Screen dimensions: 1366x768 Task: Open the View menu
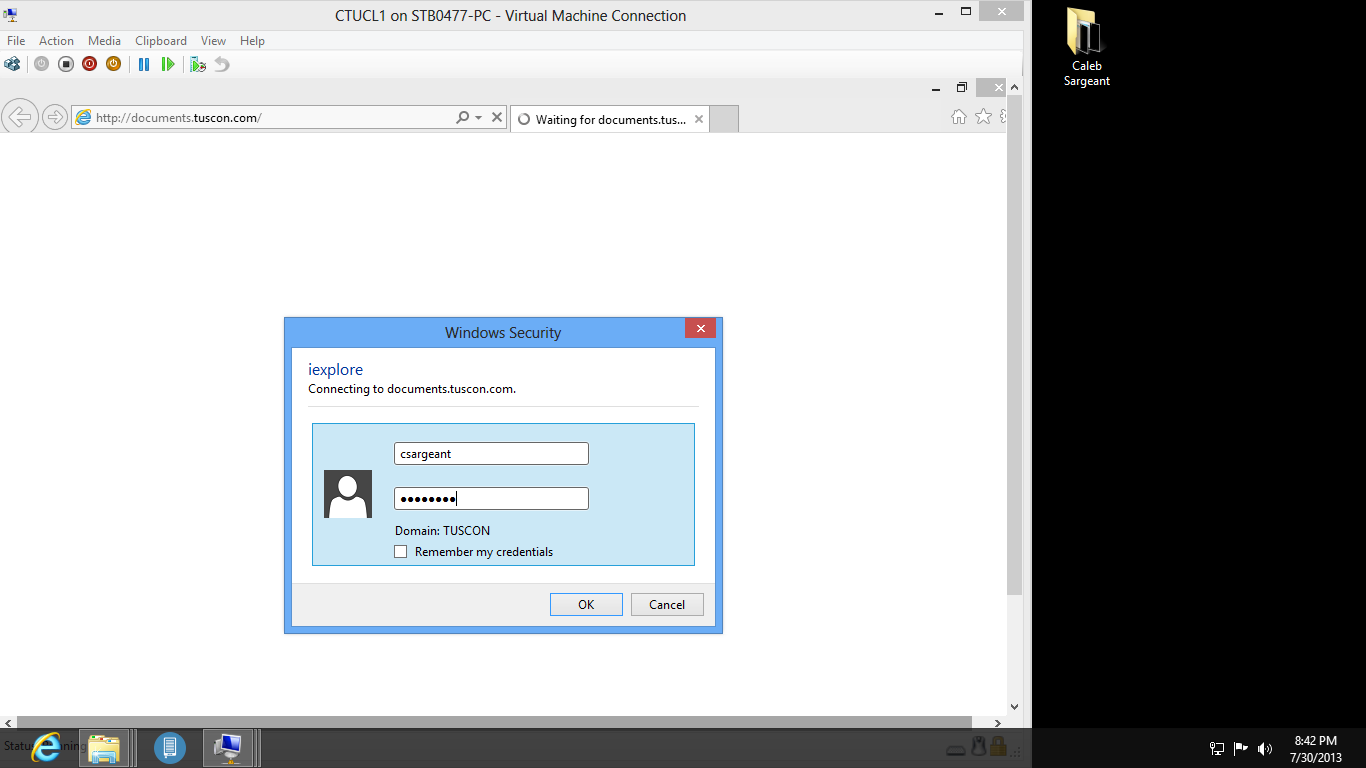[x=213, y=41]
